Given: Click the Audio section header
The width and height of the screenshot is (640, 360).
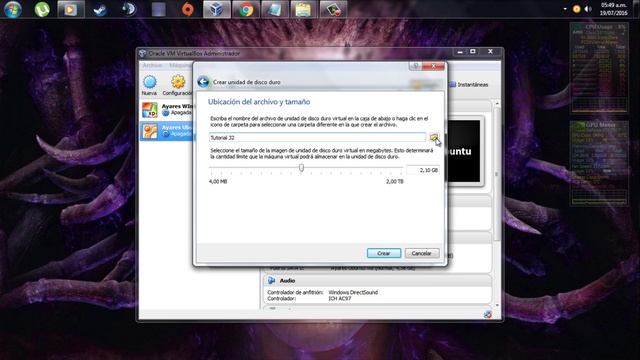Looking at the screenshot, I should (287, 280).
